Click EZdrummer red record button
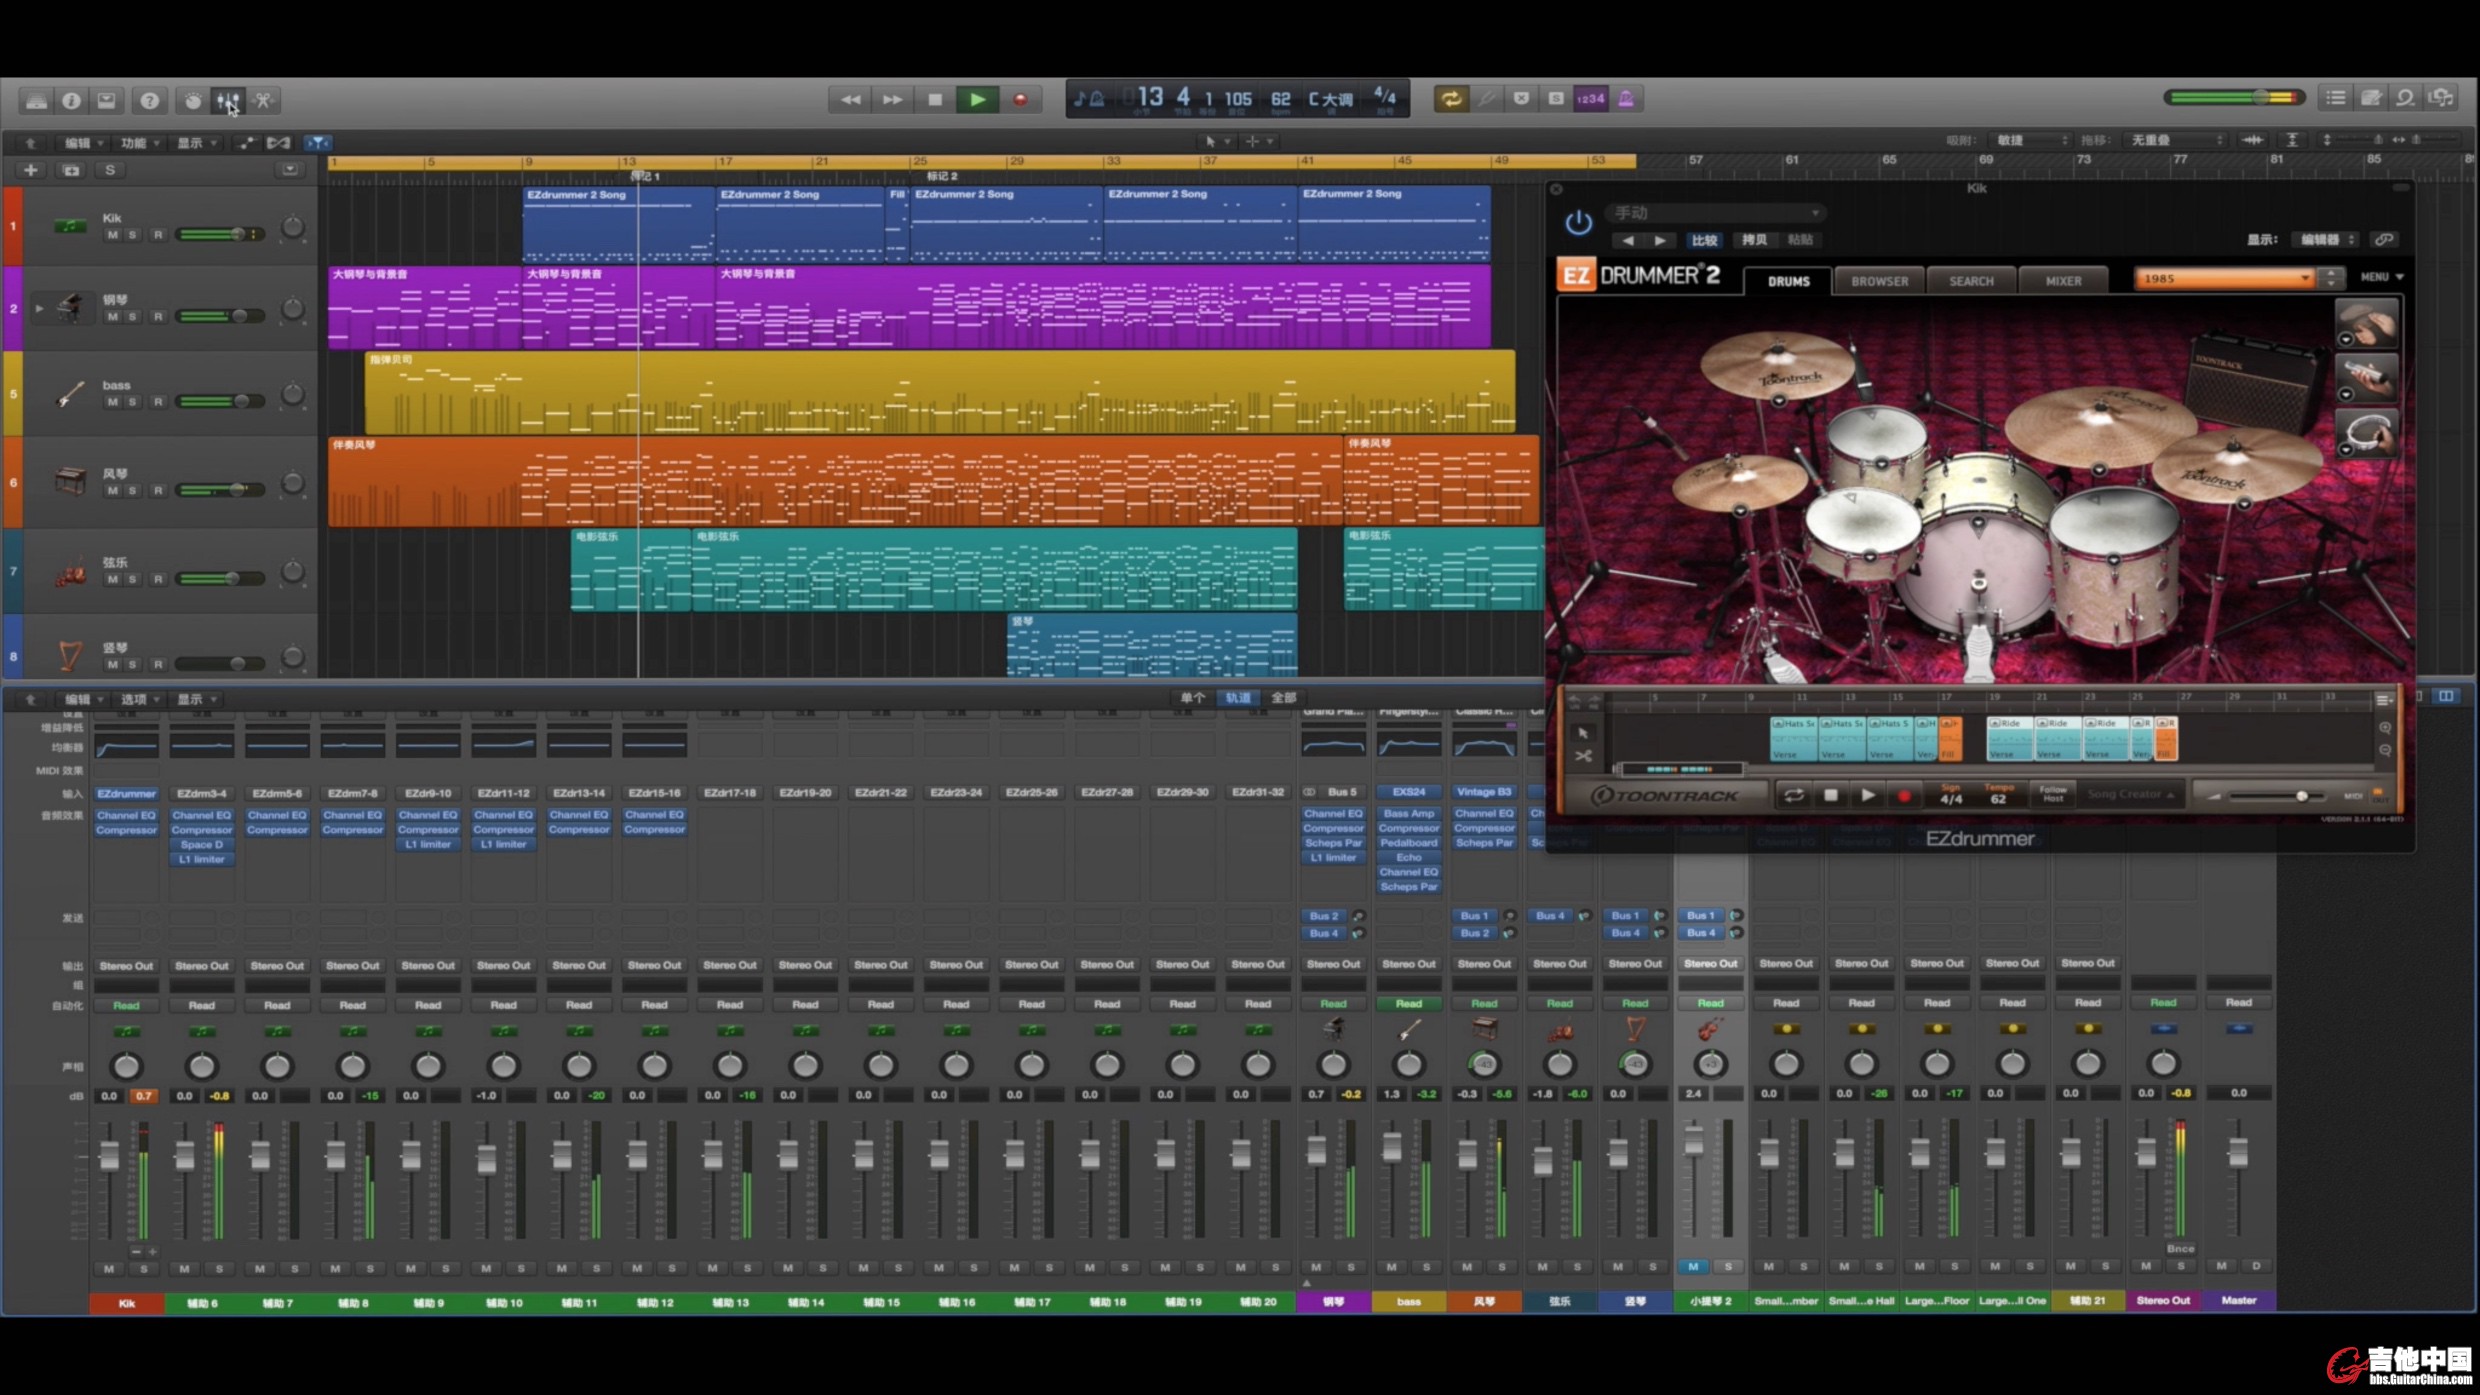This screenshot has width=2480, height=1395. point(1904,796)
